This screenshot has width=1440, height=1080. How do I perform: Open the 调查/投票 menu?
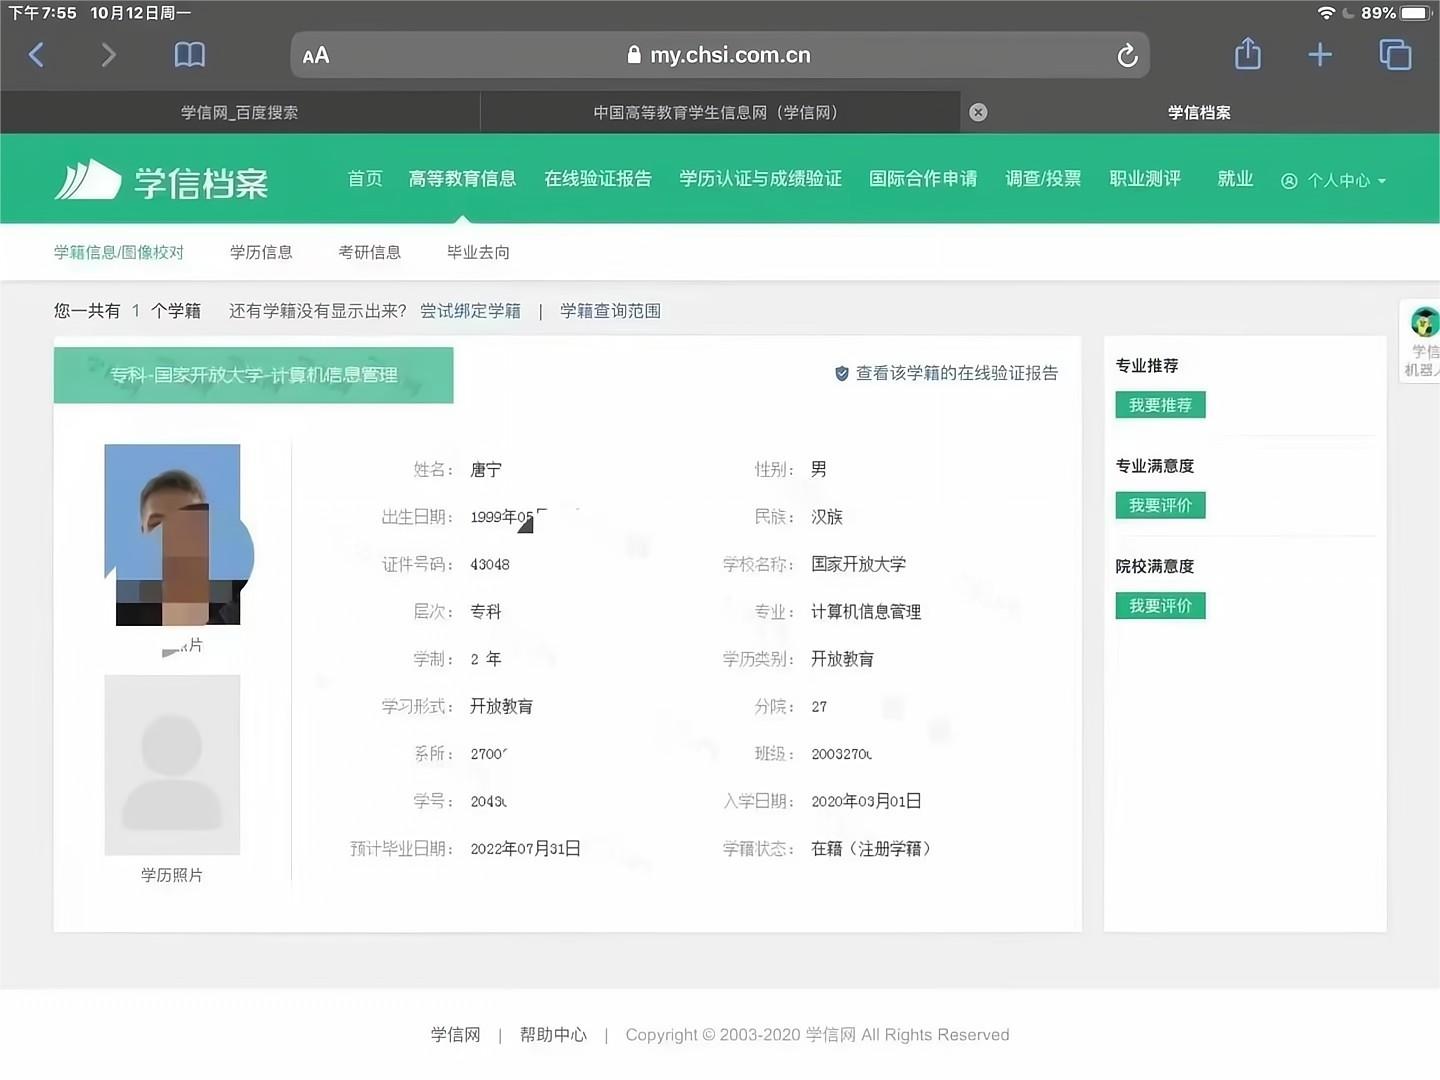(1043, 179)
